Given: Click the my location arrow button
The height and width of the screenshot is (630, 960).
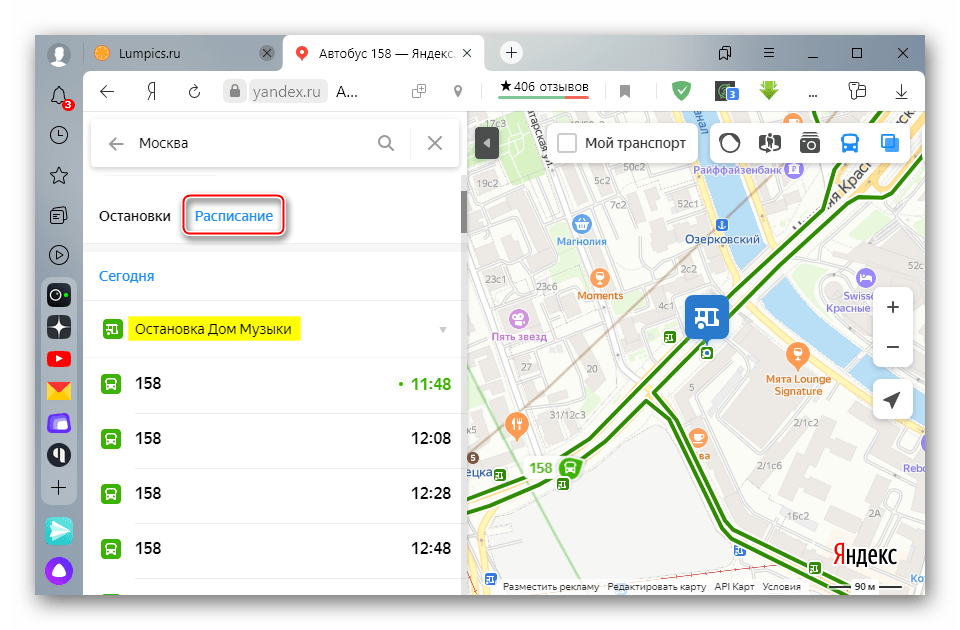Looking at the screenshot, I should pos(892,401).
